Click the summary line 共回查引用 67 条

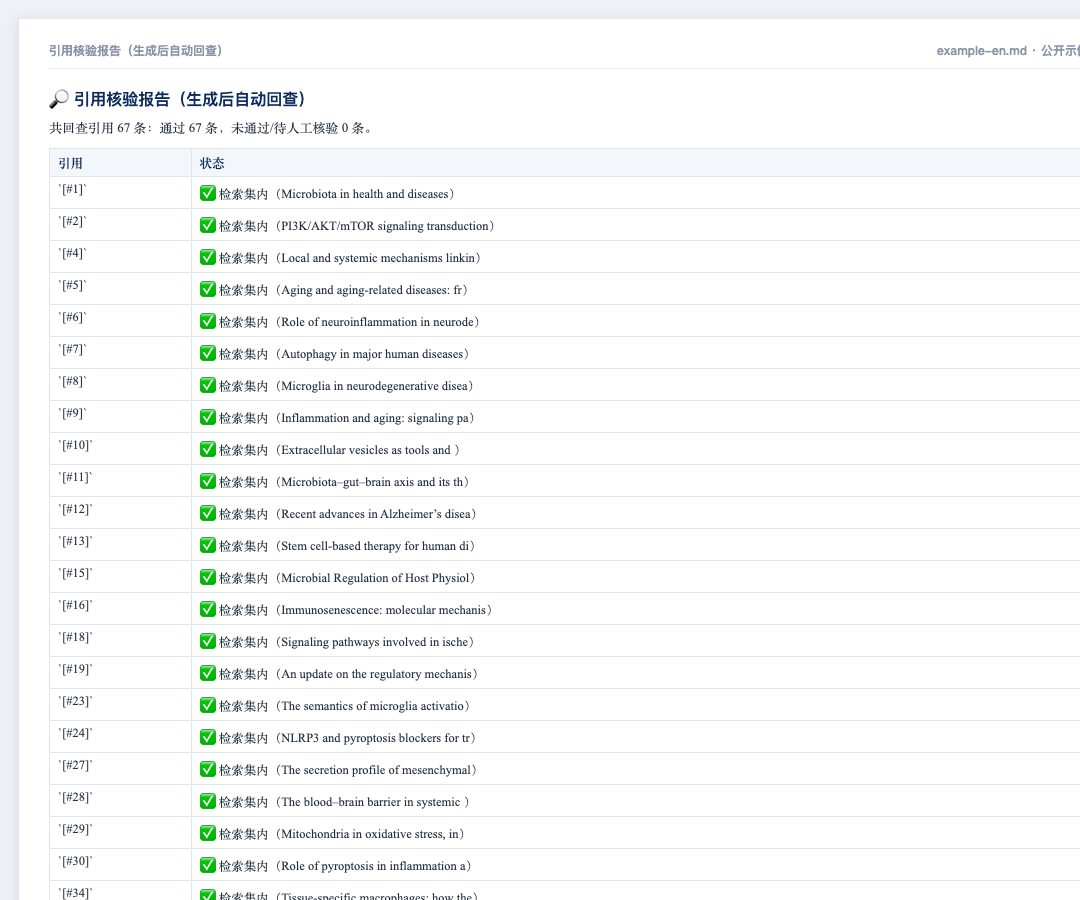[x=211, y=128]
